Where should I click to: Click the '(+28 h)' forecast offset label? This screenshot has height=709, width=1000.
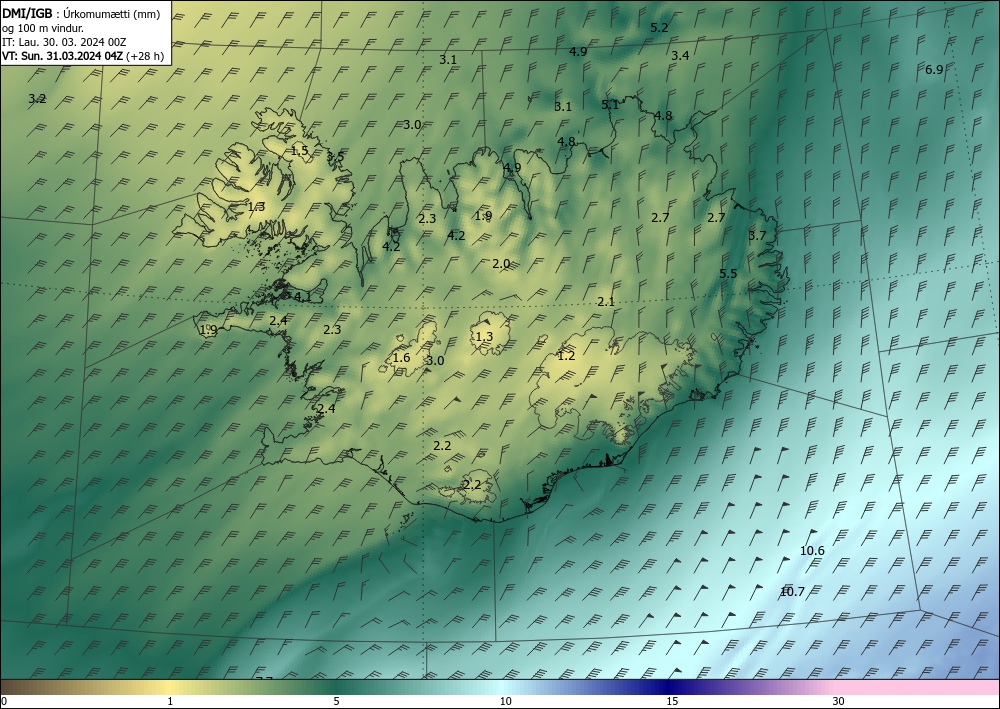click(x=145, y=56)
